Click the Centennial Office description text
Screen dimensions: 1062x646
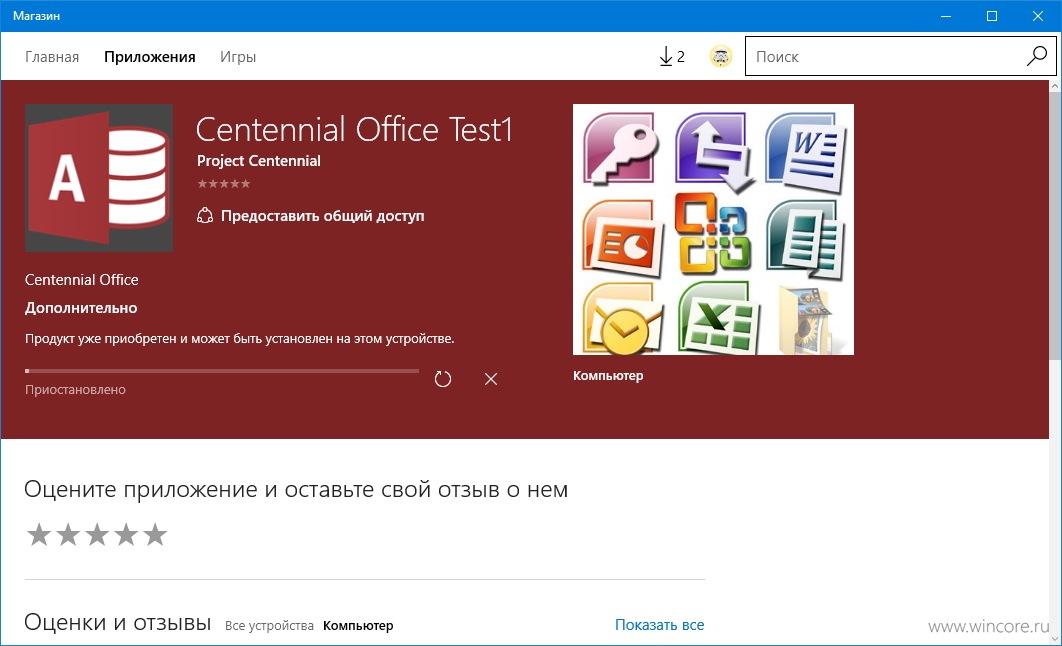point(81,280)
